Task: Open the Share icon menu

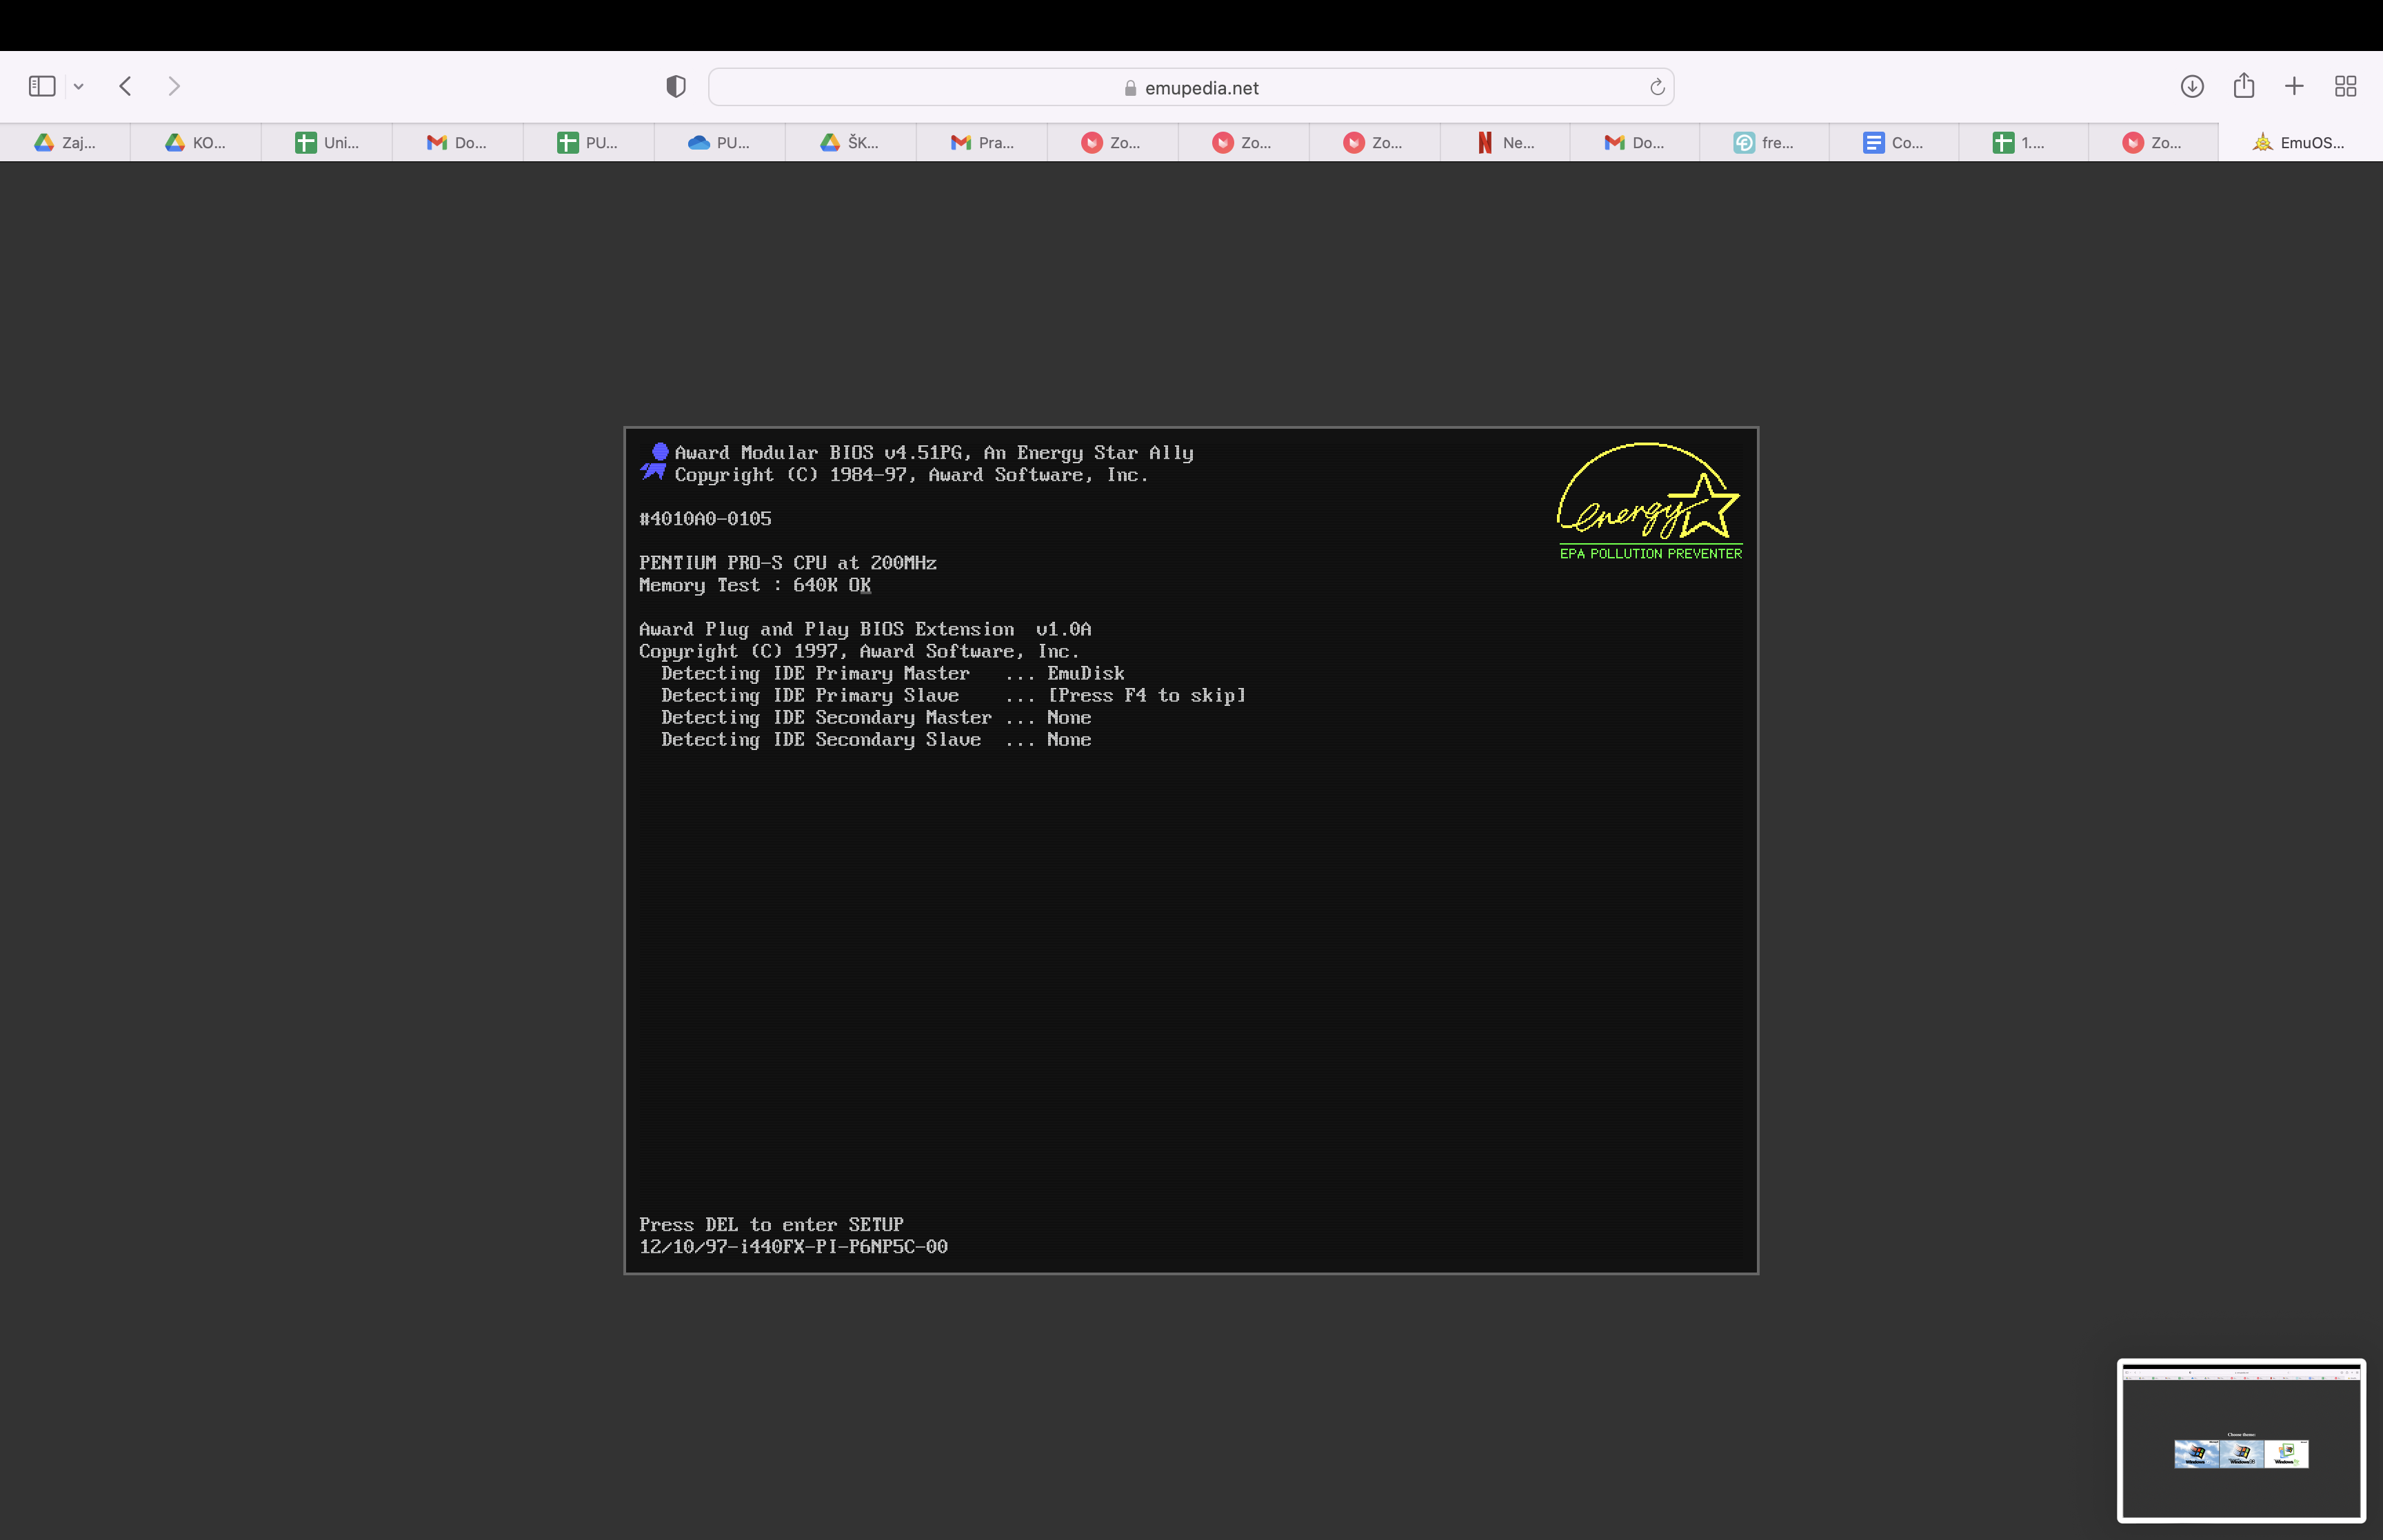Action: (x=2243, y=86)
